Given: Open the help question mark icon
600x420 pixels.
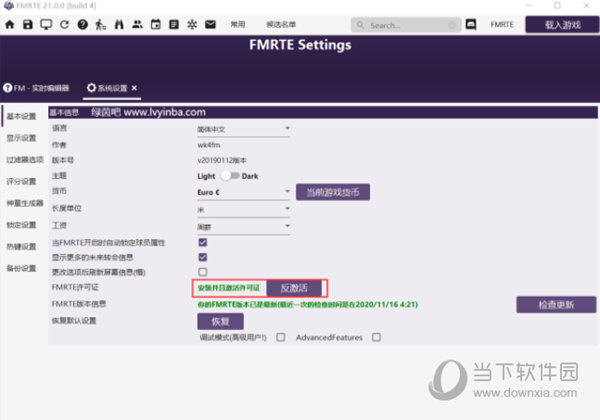Looking at the screenshot, I should pos(83,25).
